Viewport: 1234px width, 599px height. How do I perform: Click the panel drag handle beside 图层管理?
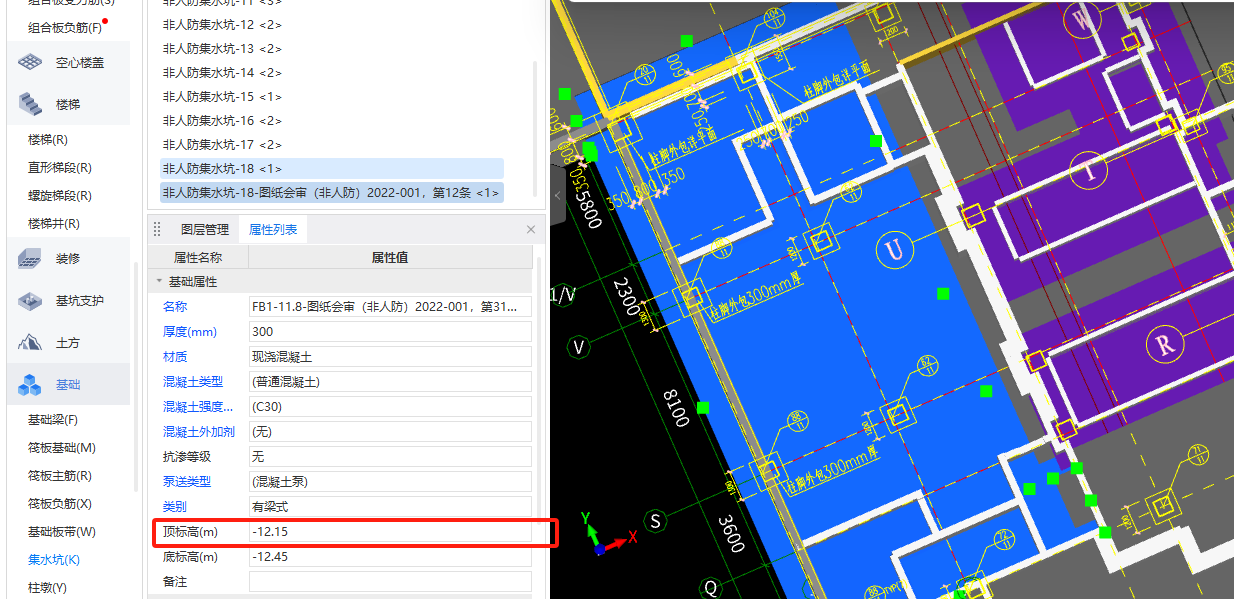coord(157,229)
